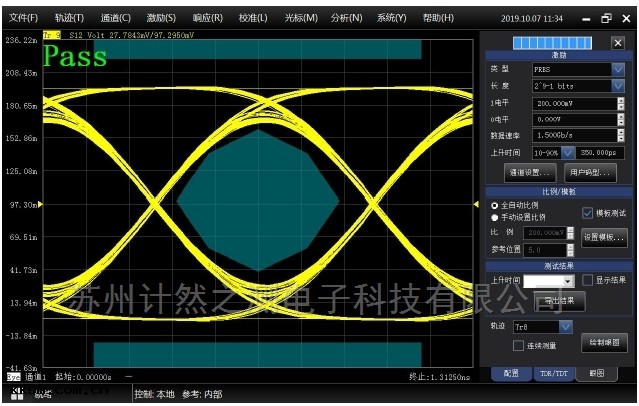Select the 全自动比例 radio button
The image size is (639, 406).
494,205
